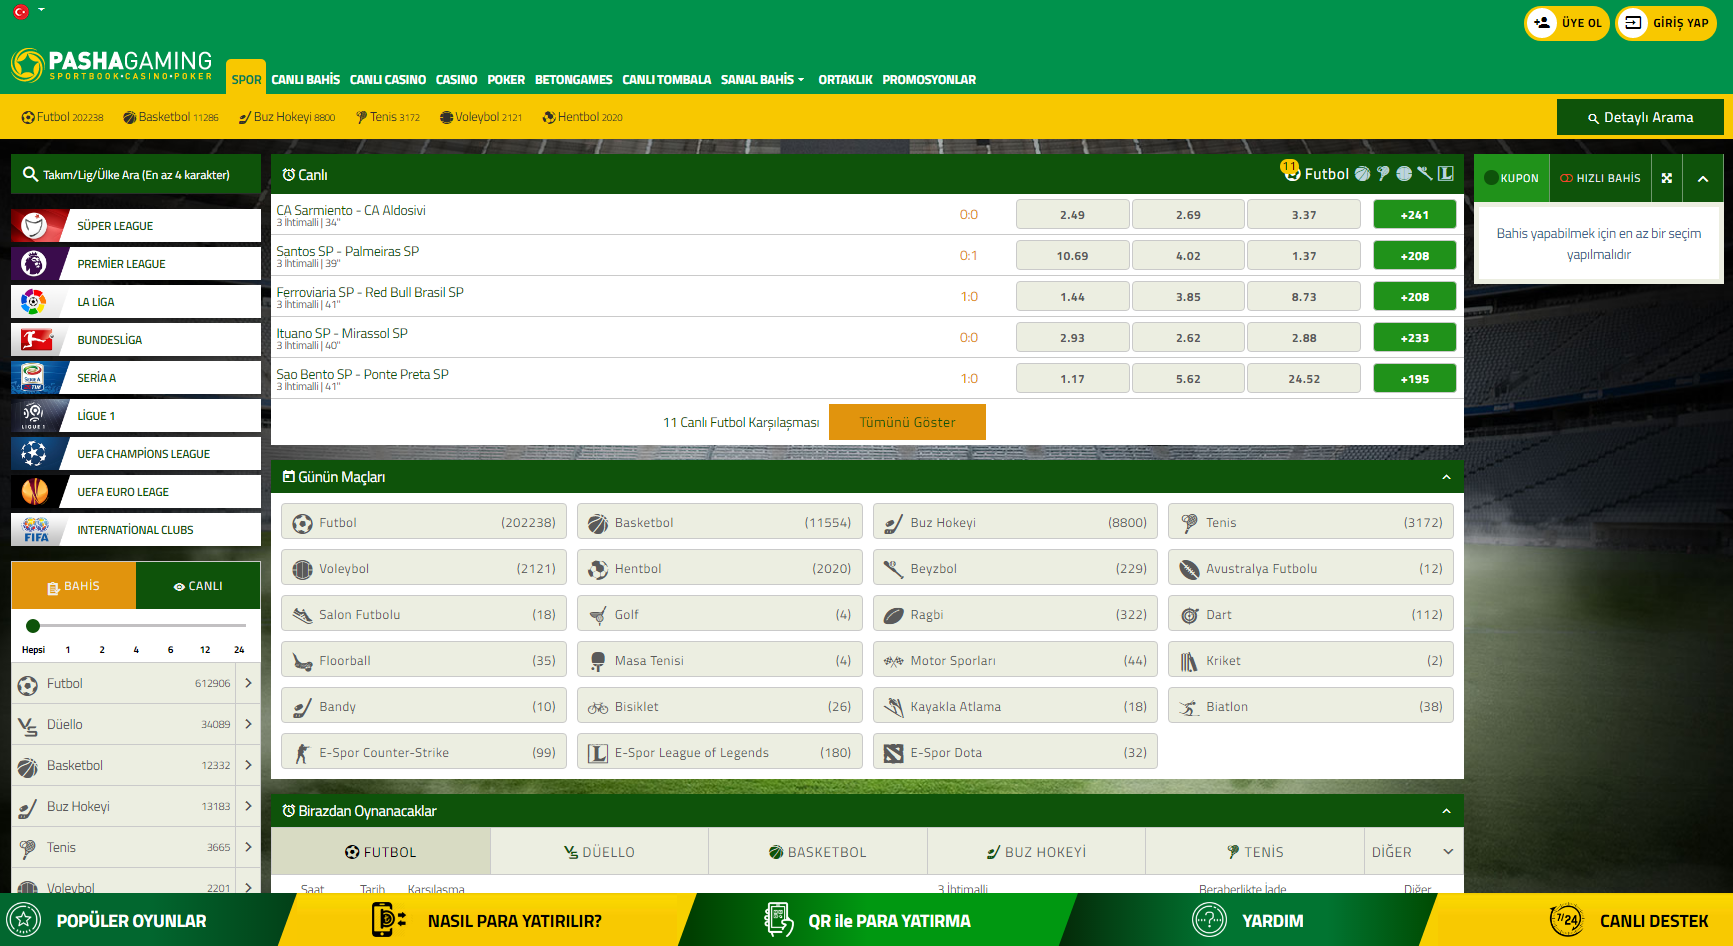Toggle the Kupon betslip indicator
The width and height of the screenshot is (1733, 946).
click(1491, 178)
